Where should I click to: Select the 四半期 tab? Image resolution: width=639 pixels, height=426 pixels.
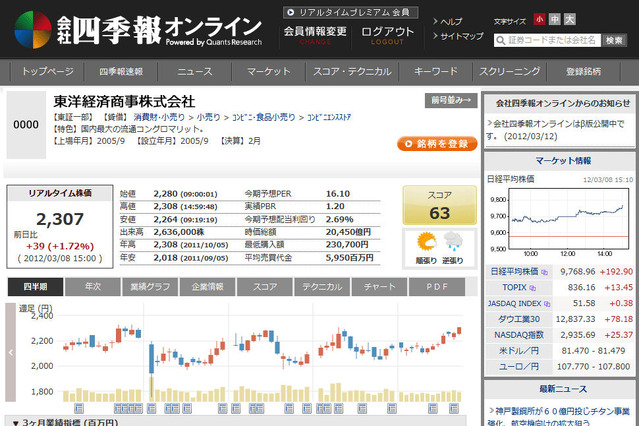pyautogui.click(x=35, y=287)
